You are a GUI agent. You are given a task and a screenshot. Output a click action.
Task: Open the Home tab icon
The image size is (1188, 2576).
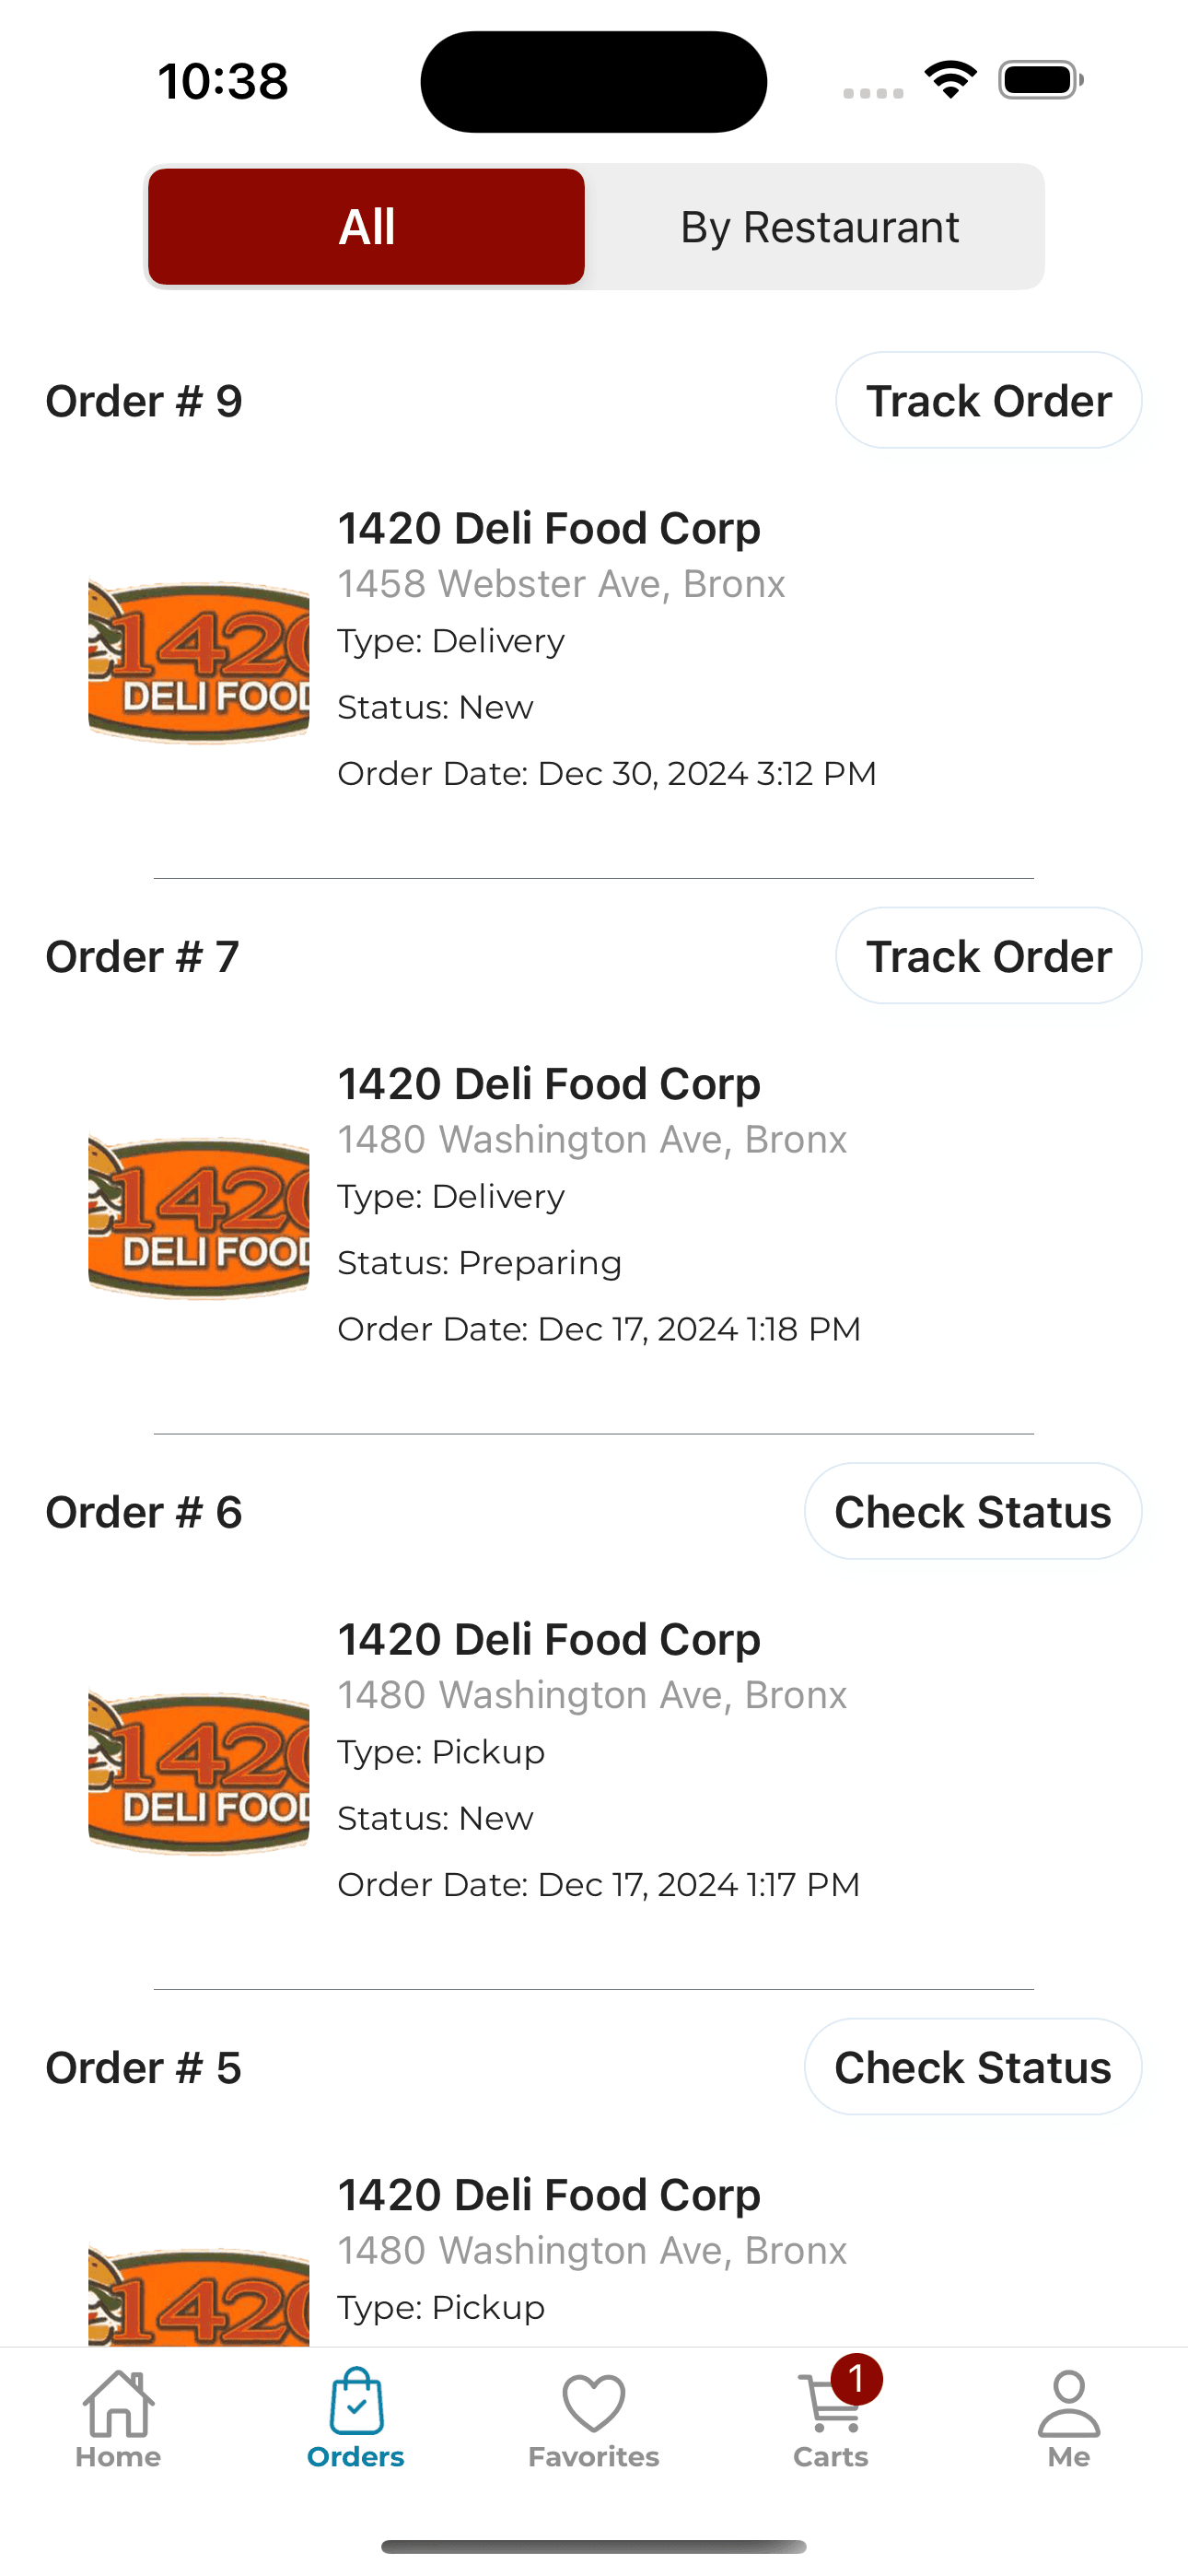pos(118,2402)
